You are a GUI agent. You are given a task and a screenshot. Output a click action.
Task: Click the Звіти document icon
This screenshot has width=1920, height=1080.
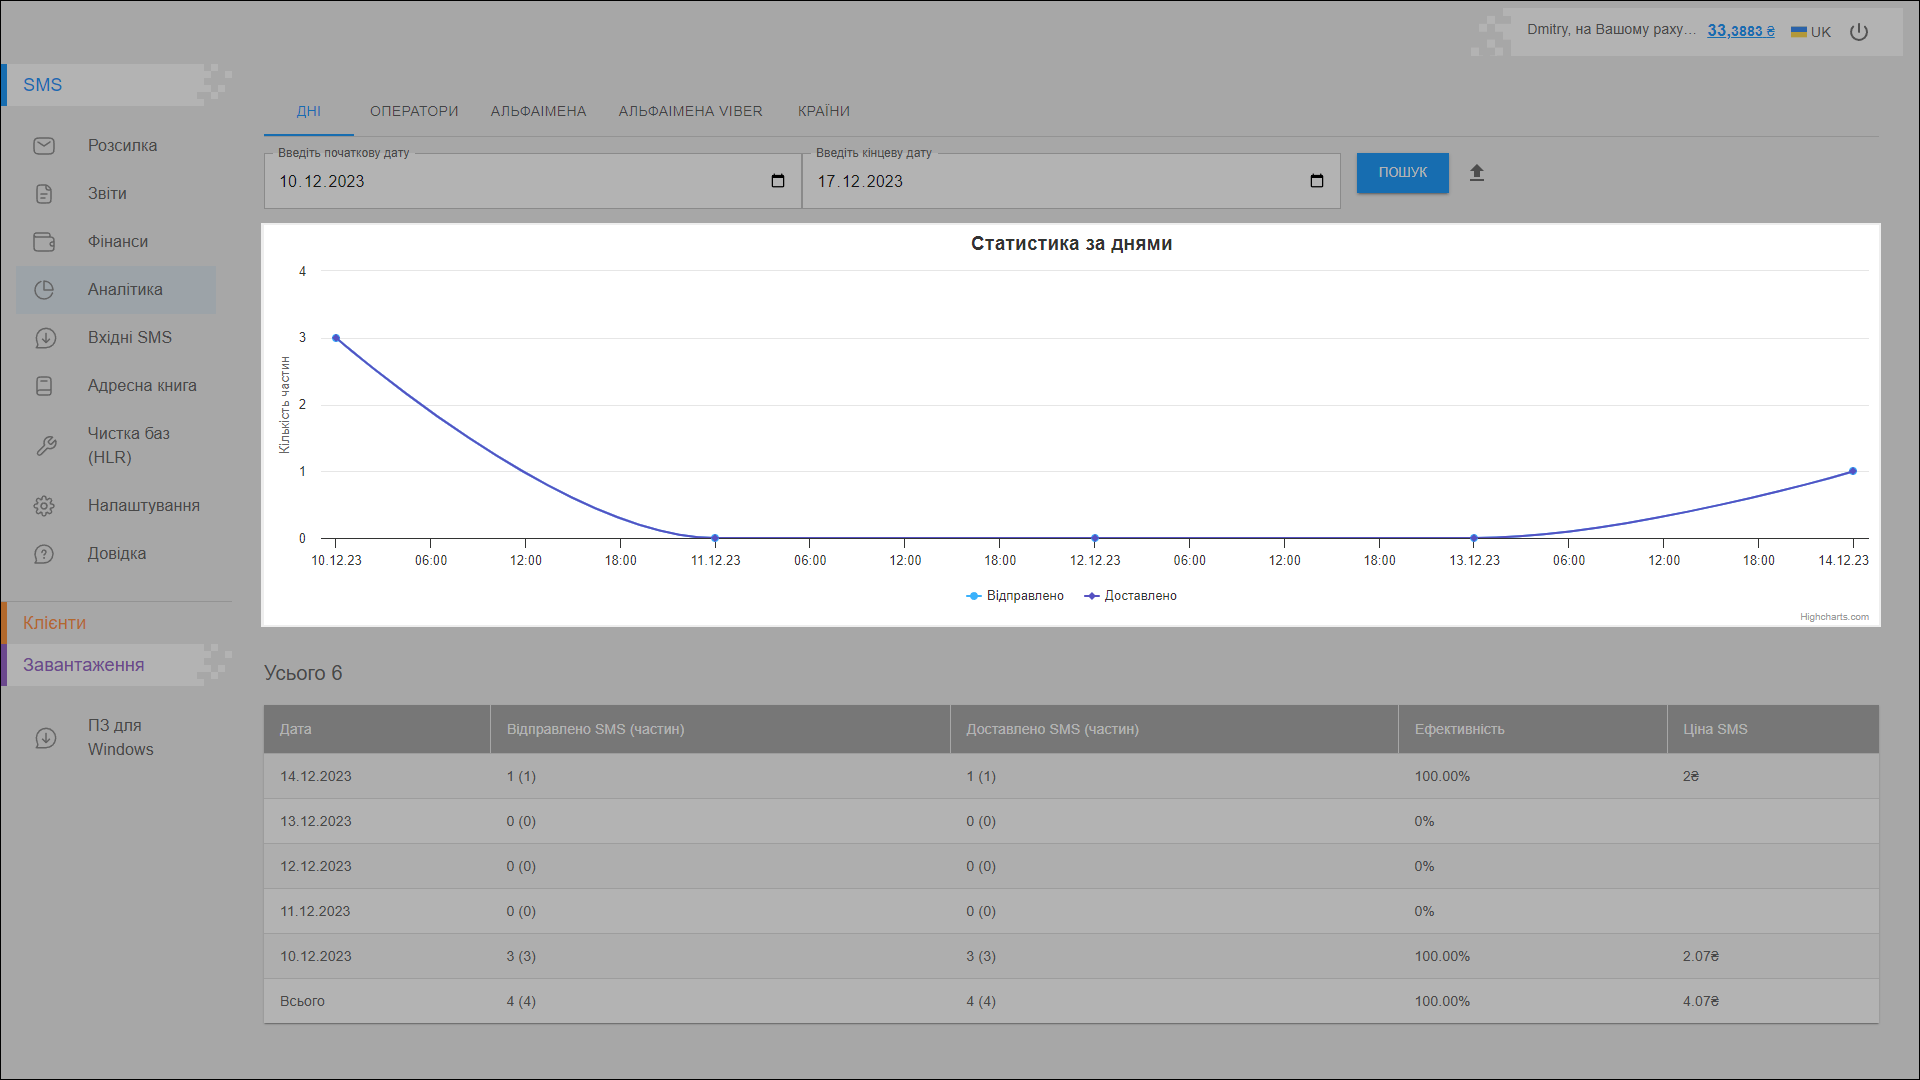point(44,194)
